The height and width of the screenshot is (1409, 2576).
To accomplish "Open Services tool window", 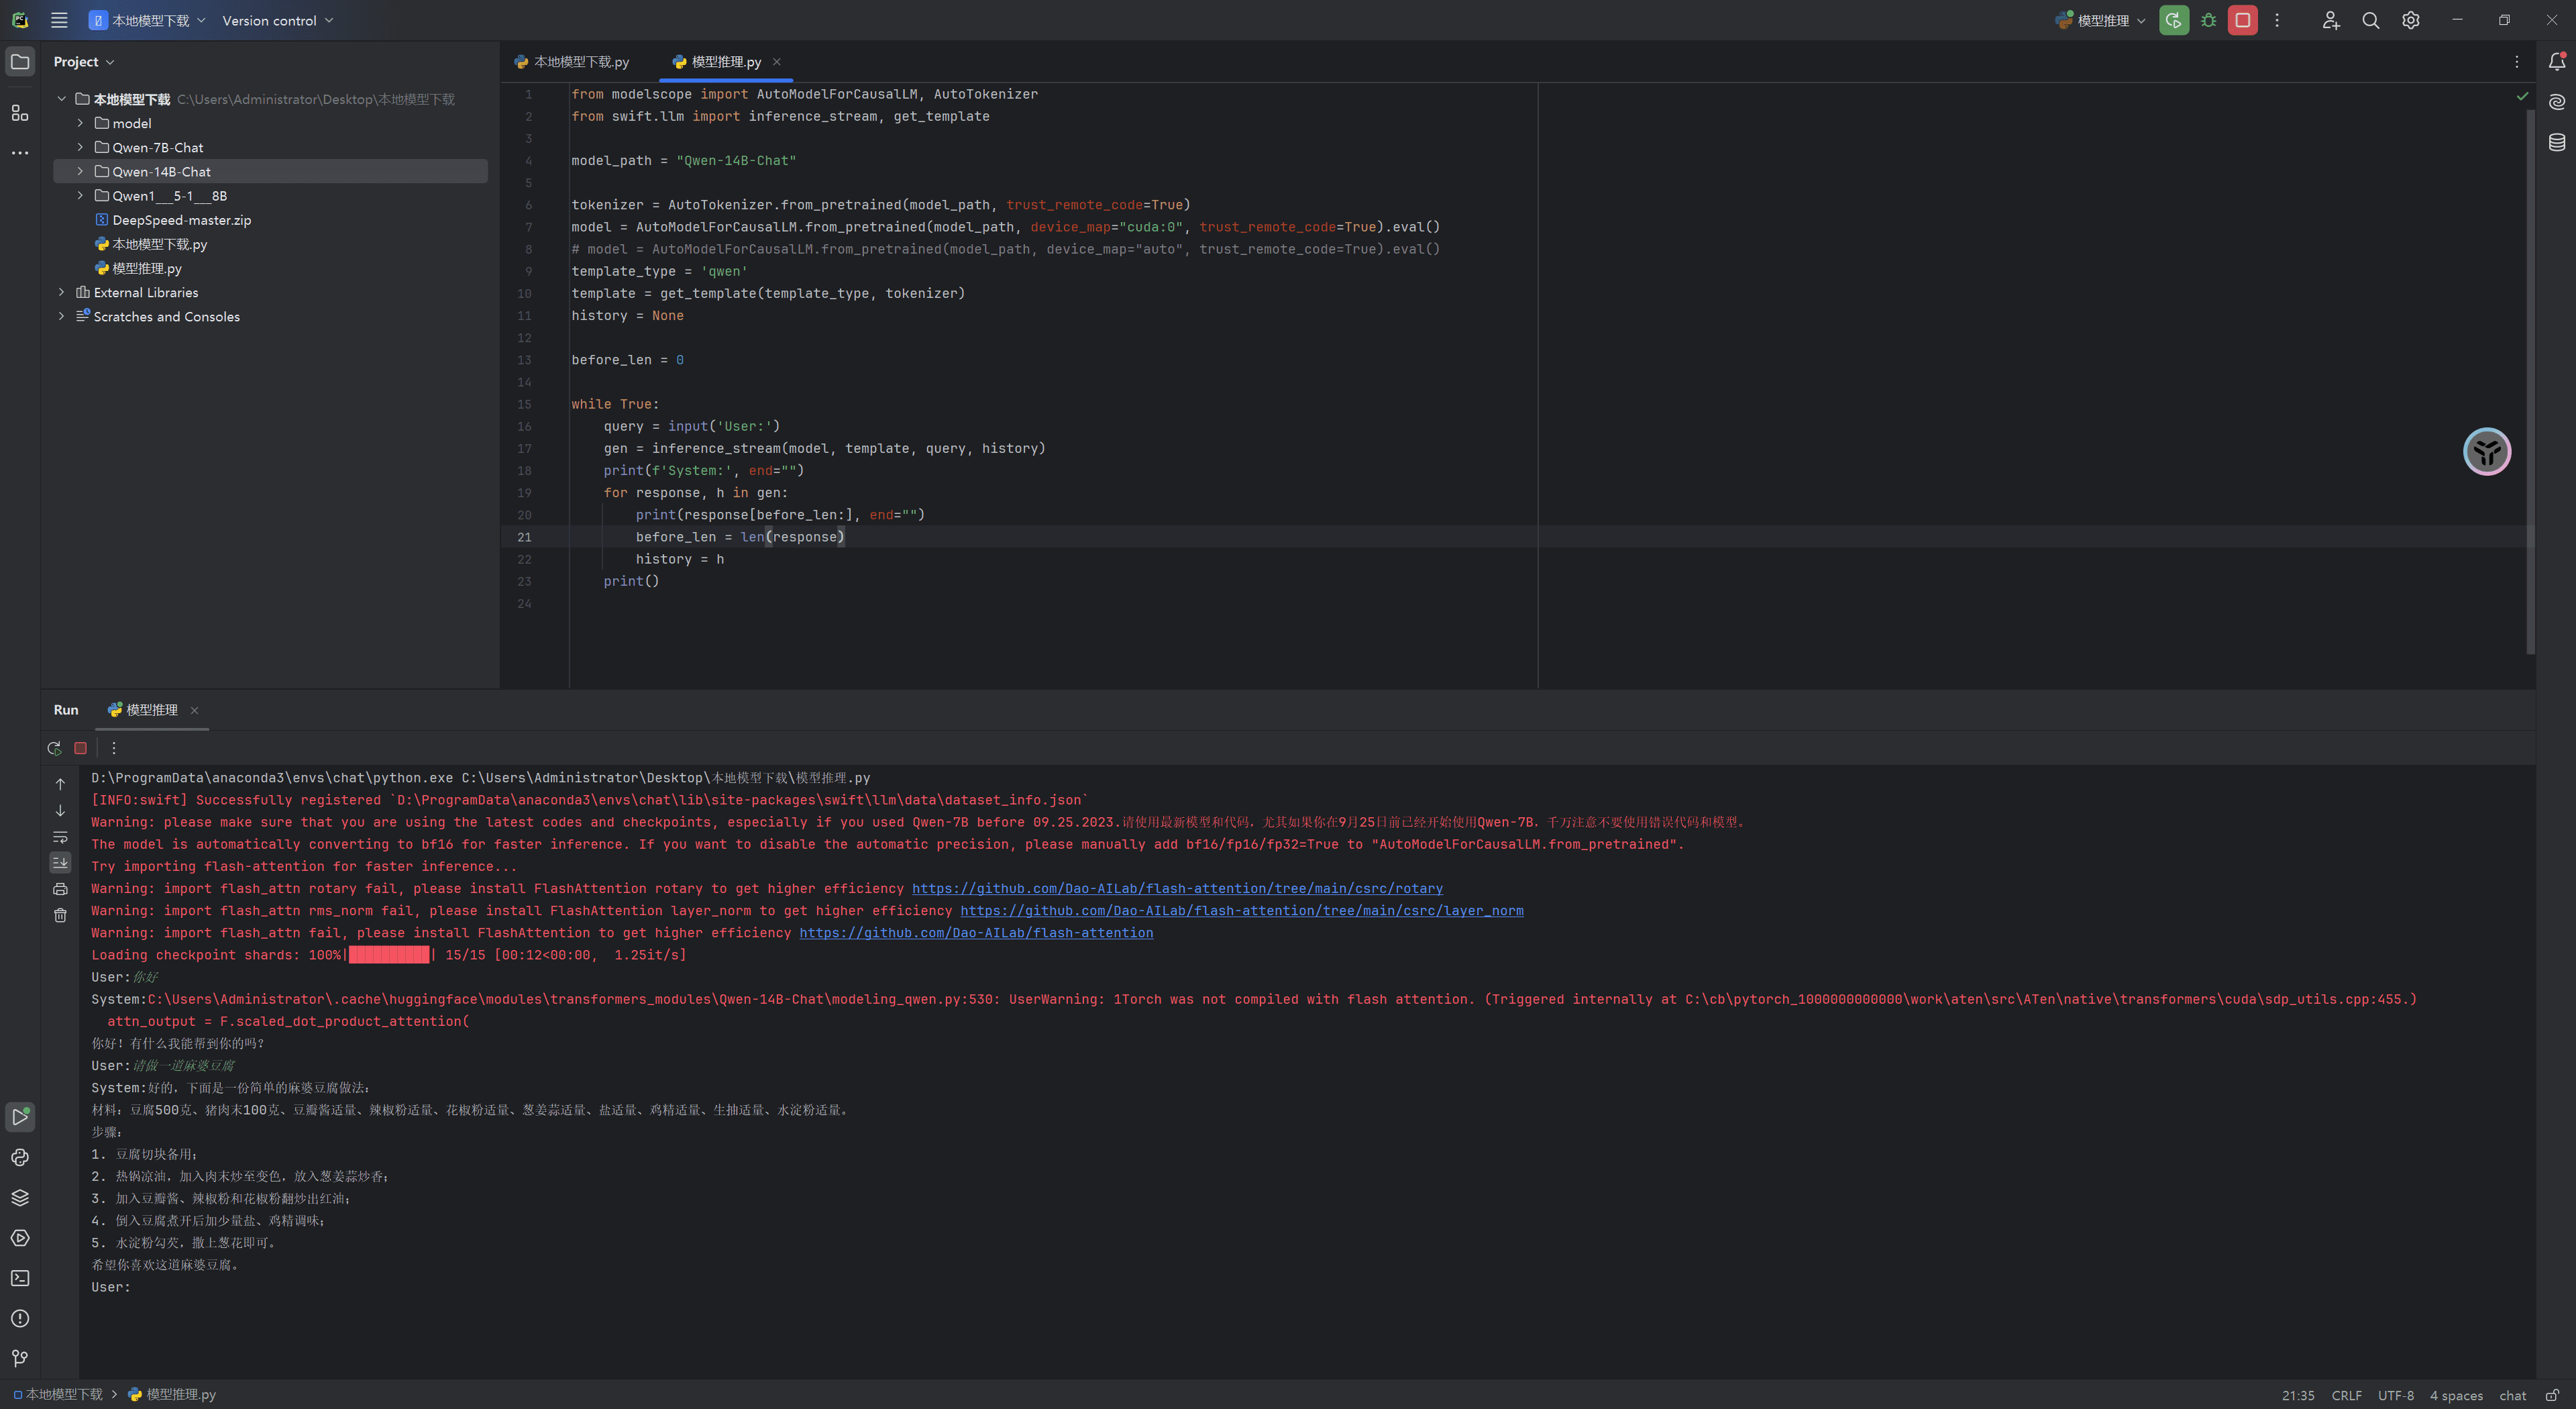I will click(20, 1238).
